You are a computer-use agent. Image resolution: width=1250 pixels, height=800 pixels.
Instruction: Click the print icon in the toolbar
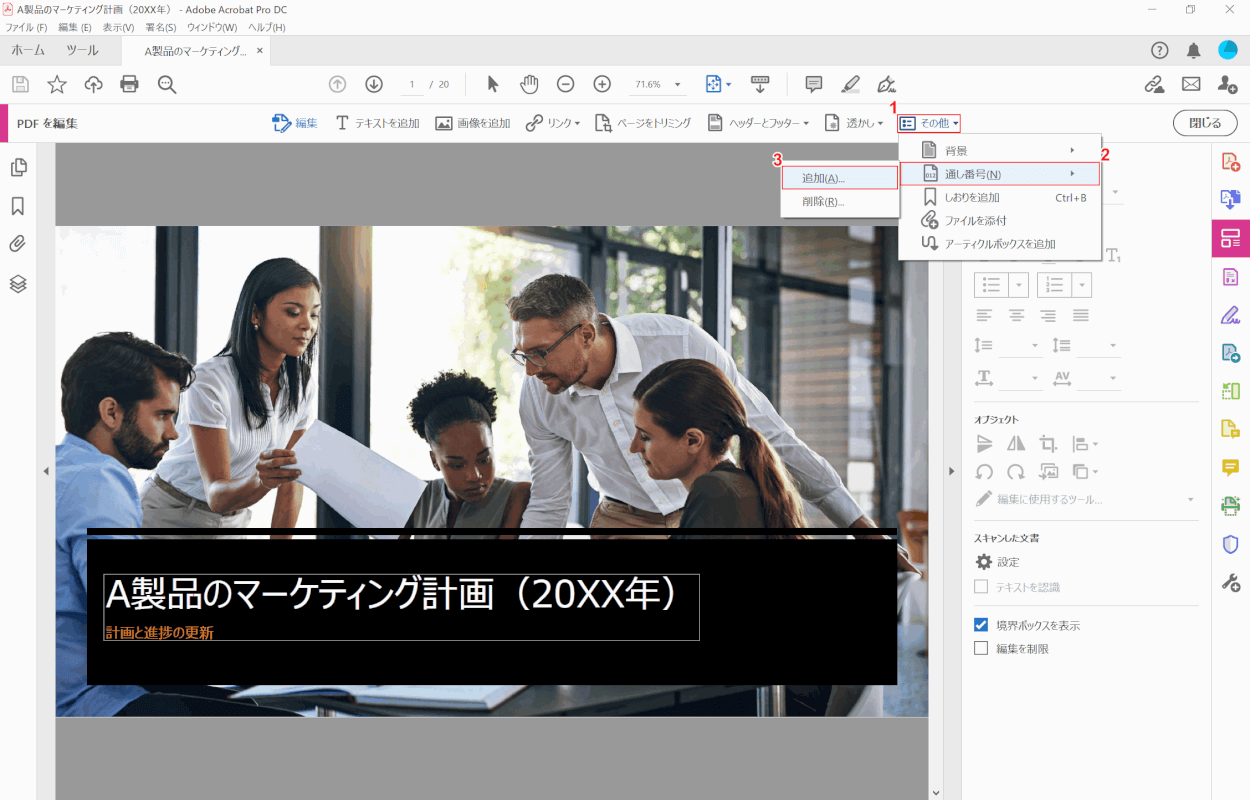coord(129,84)
